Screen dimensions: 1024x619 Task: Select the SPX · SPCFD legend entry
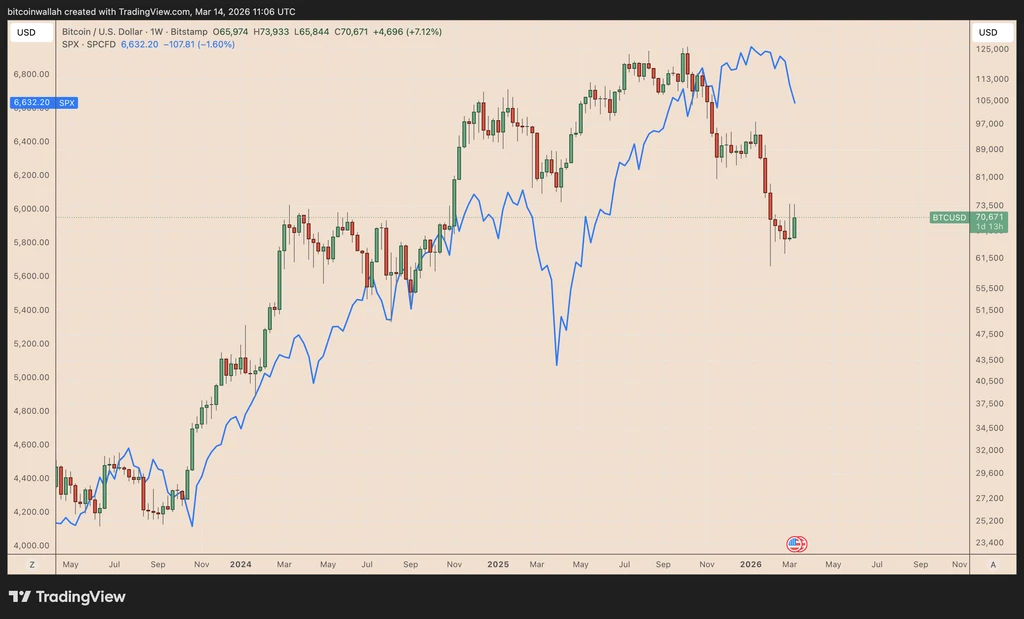[89, 44]
